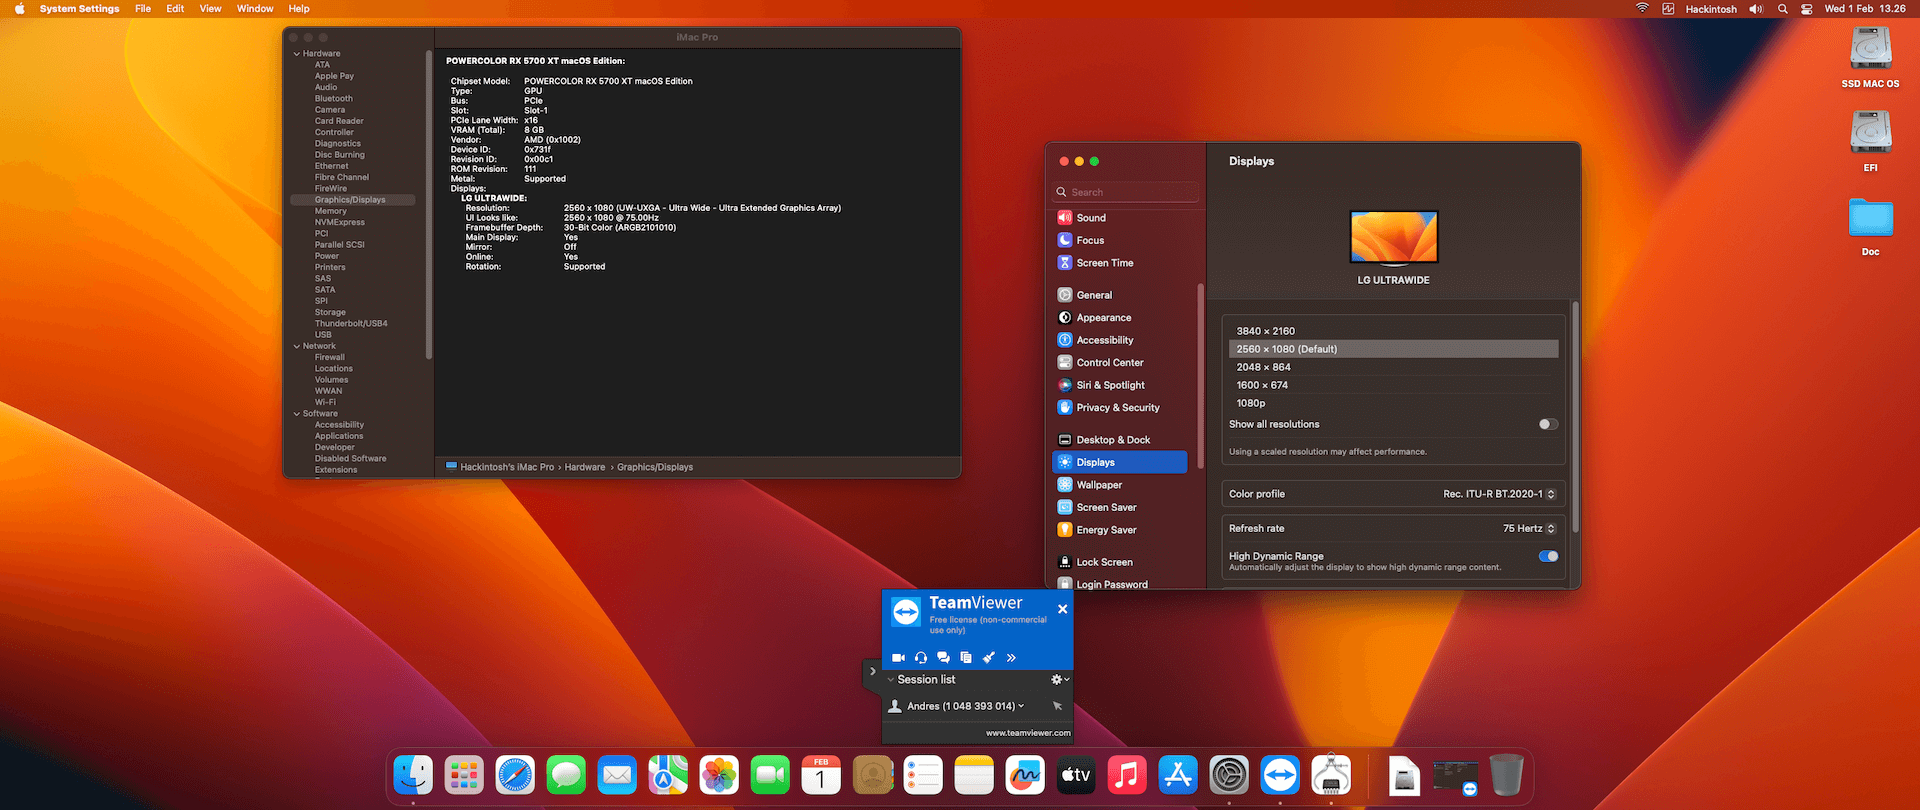Open Freeform from the Dock

click(x=1025, y=775)
